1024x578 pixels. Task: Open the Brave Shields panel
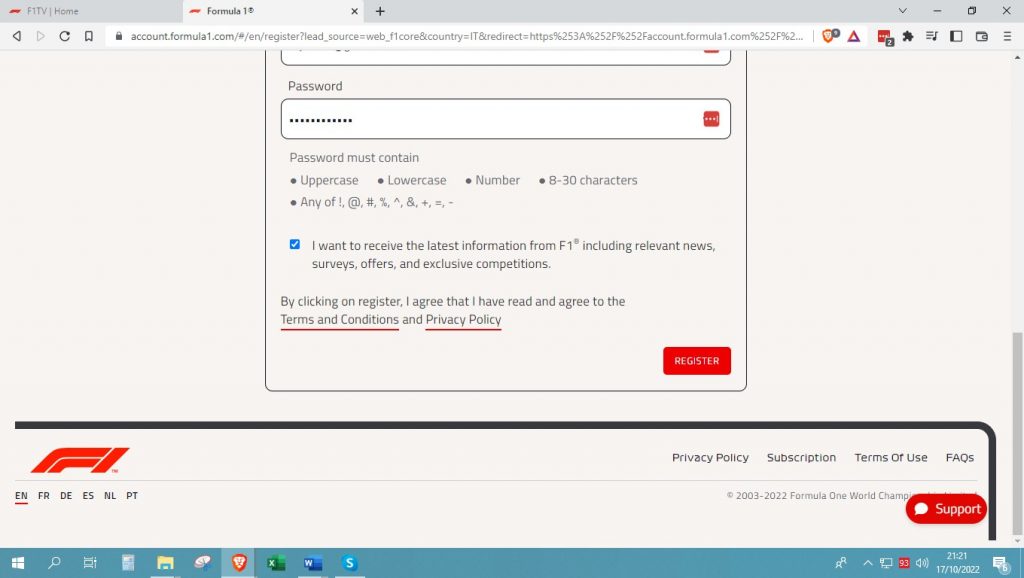(830, 35)
